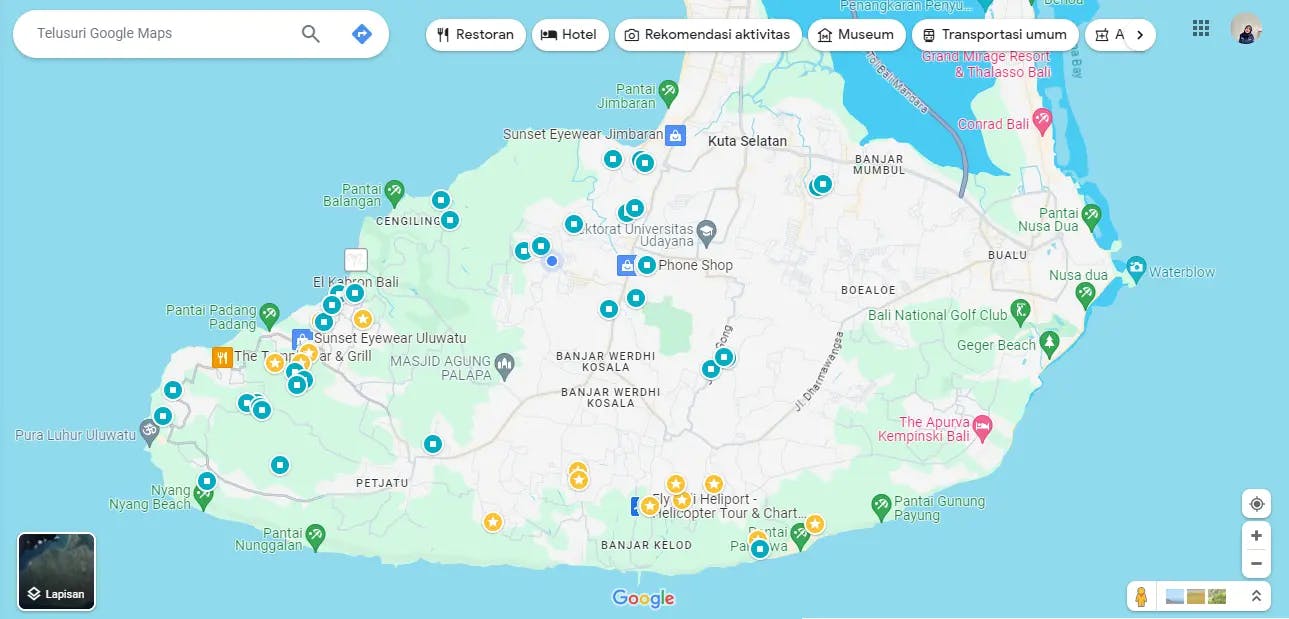Viewport: 1289px width, 619px height.
Task: Open the Geger Beach marker
Action: (x=1049, y=344)
